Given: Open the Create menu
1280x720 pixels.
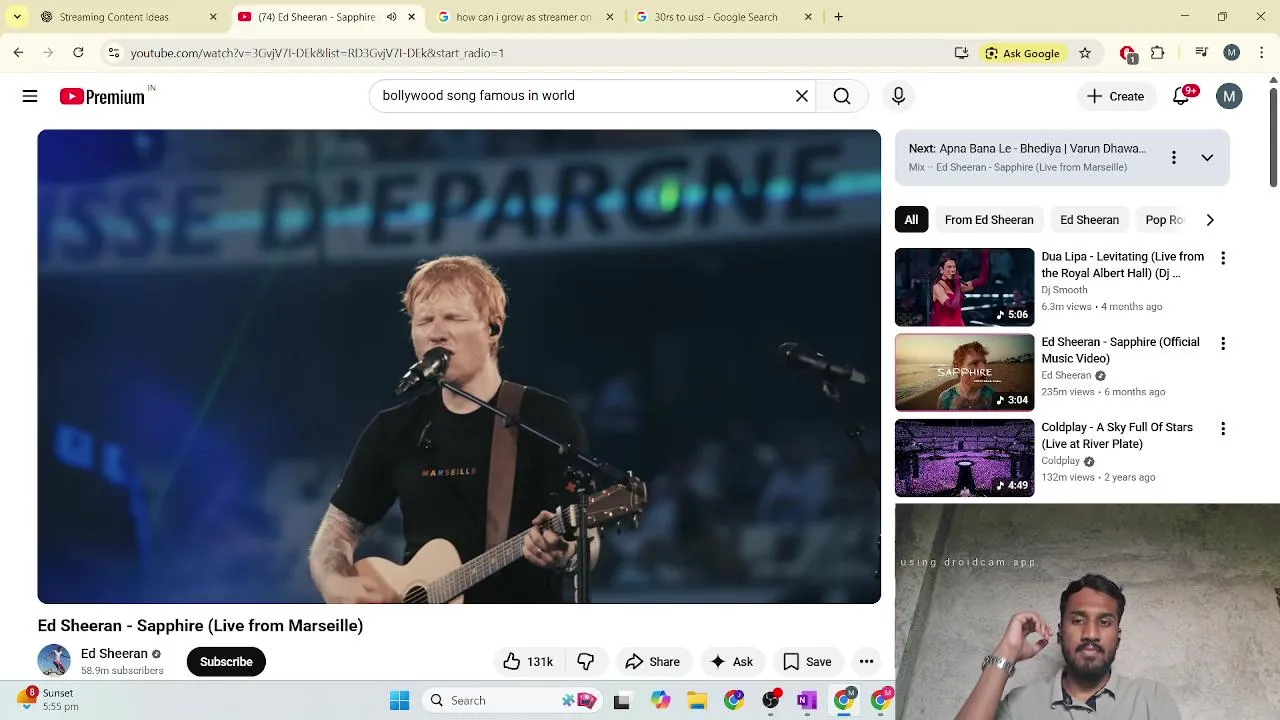Looking at the screenshot, I should pos(1115,96).
